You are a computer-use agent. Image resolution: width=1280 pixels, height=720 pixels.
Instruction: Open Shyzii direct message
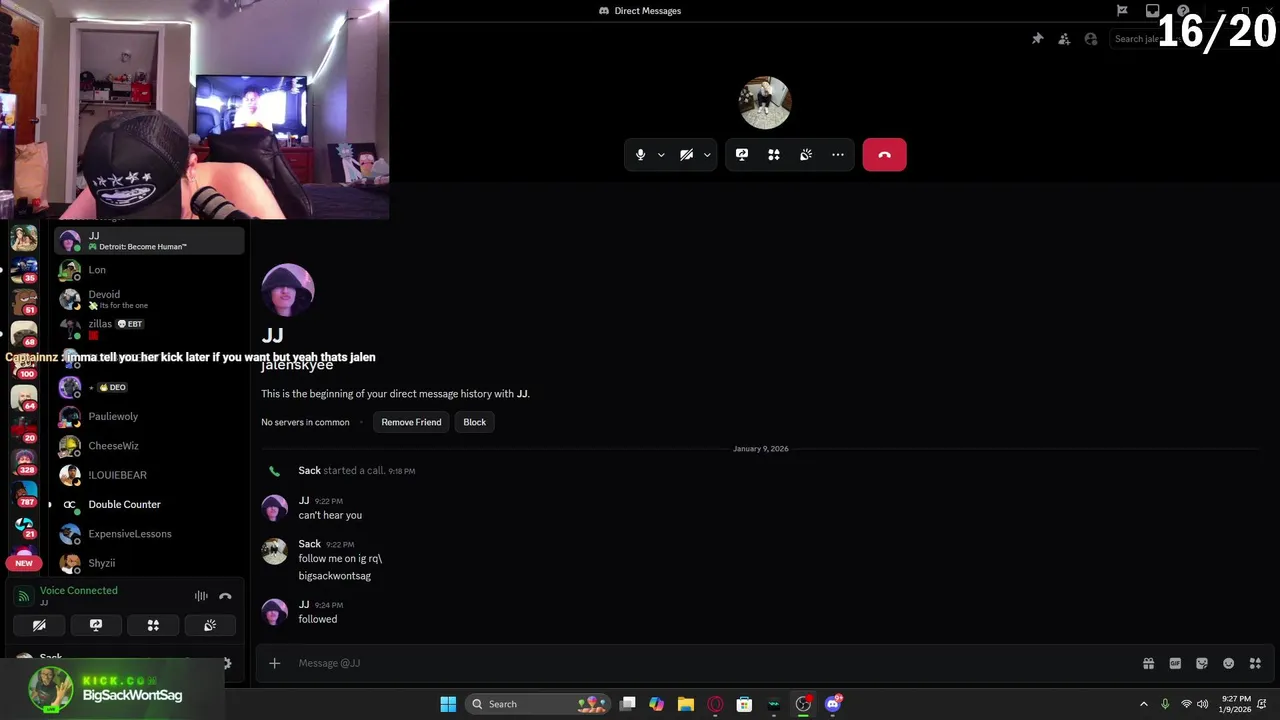[x=149, y=563]
